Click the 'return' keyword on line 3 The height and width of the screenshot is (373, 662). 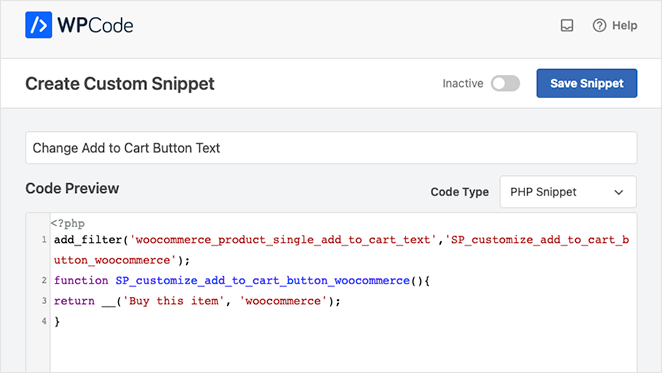(74, 301)
